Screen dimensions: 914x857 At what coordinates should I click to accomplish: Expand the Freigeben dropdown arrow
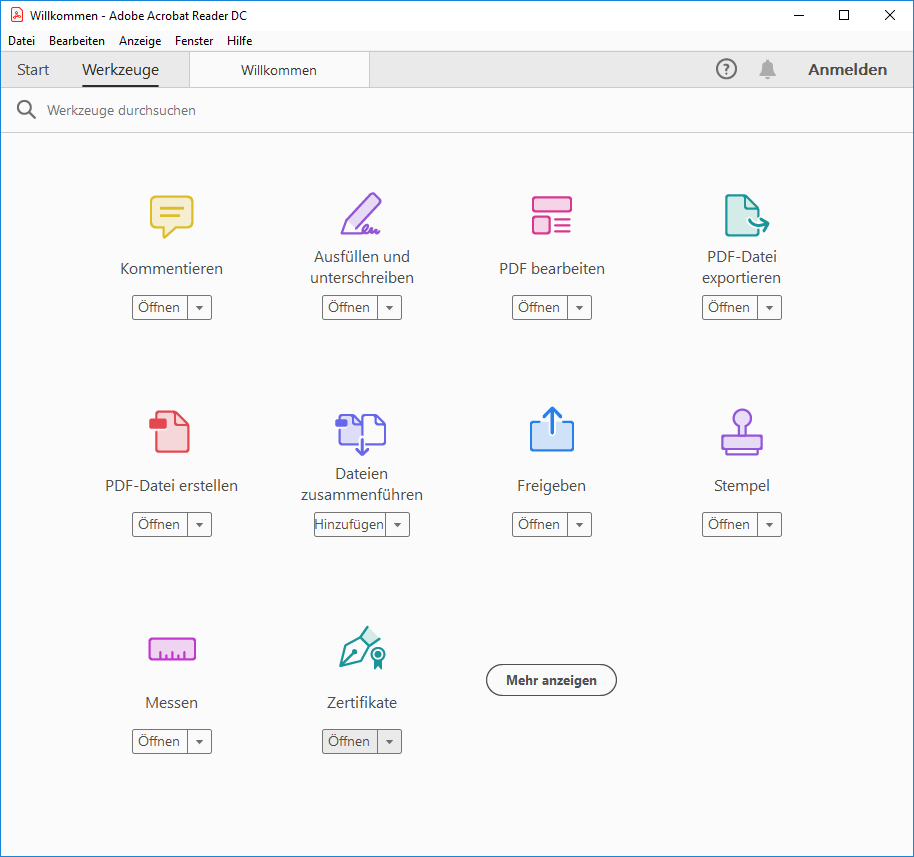[579, 524]
